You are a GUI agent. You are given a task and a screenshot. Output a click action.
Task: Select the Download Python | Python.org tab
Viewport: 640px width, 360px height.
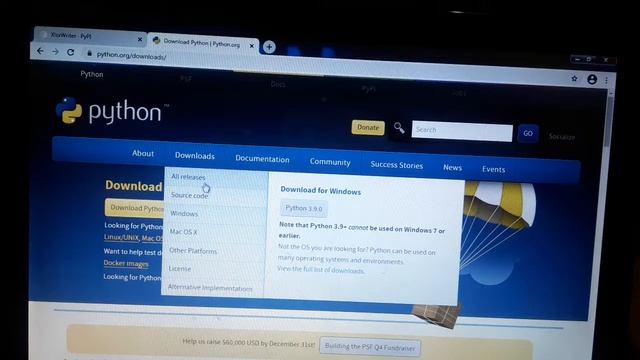[202, 42]
